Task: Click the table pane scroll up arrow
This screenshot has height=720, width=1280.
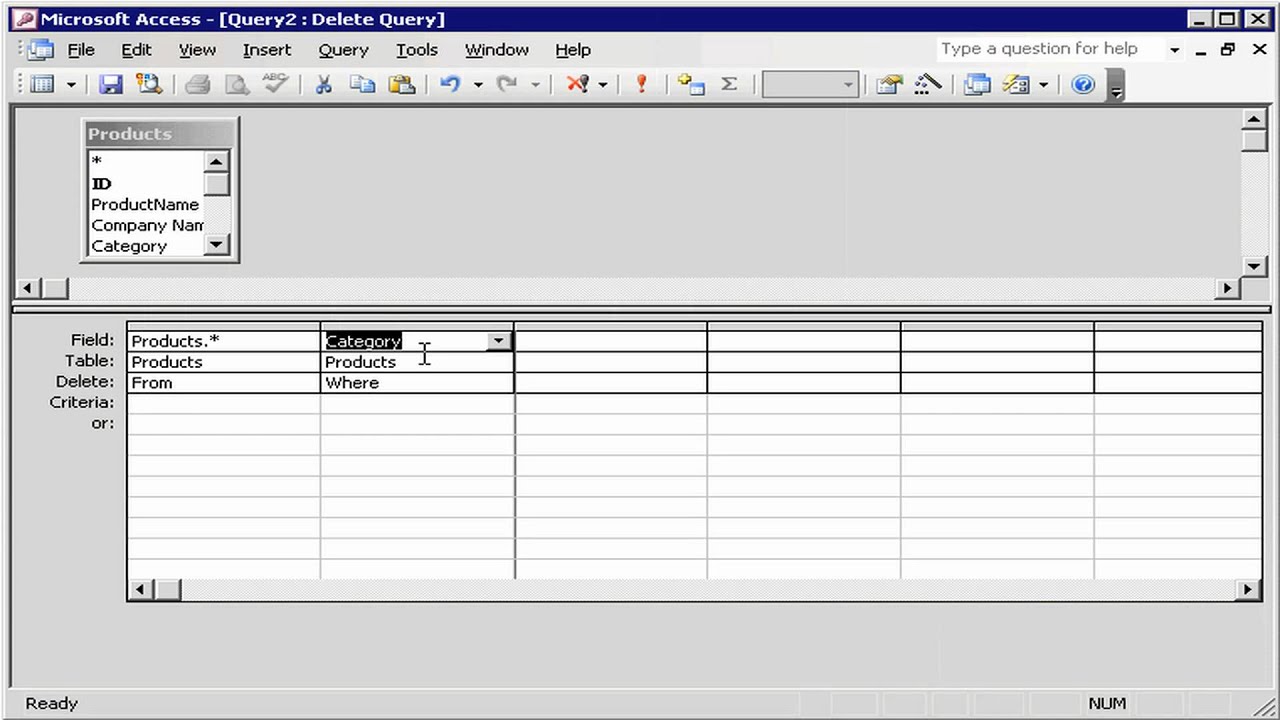Action: pos(1255,119)
